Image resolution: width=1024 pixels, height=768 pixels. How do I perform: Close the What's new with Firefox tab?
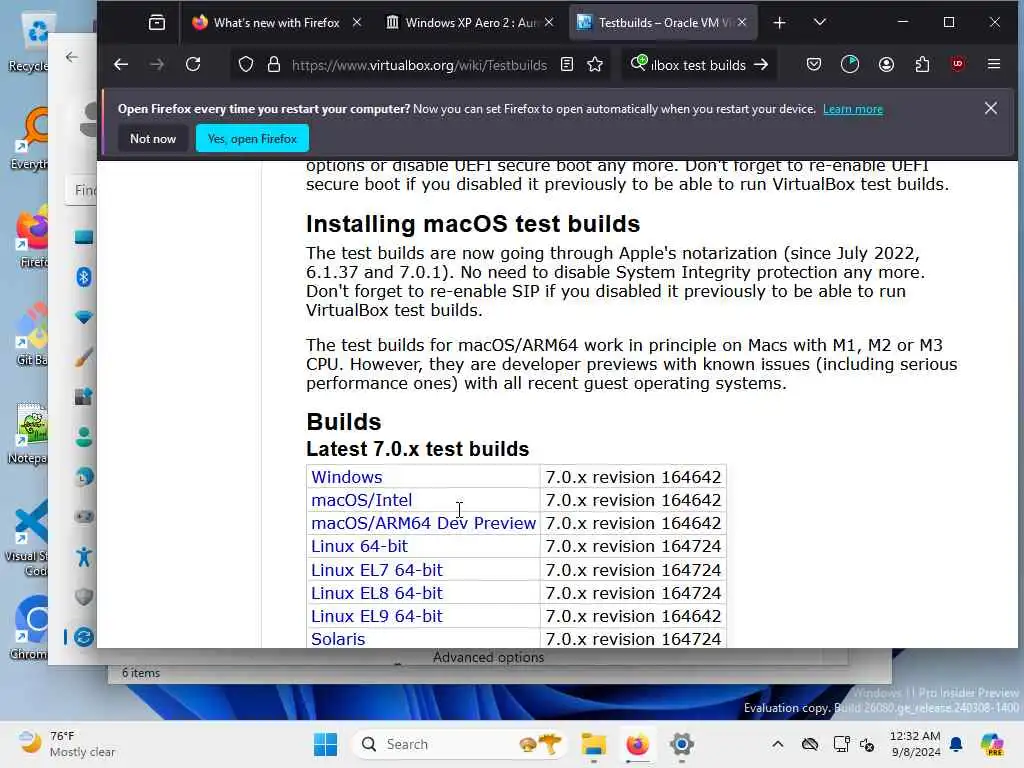click(x=357, y=23)
